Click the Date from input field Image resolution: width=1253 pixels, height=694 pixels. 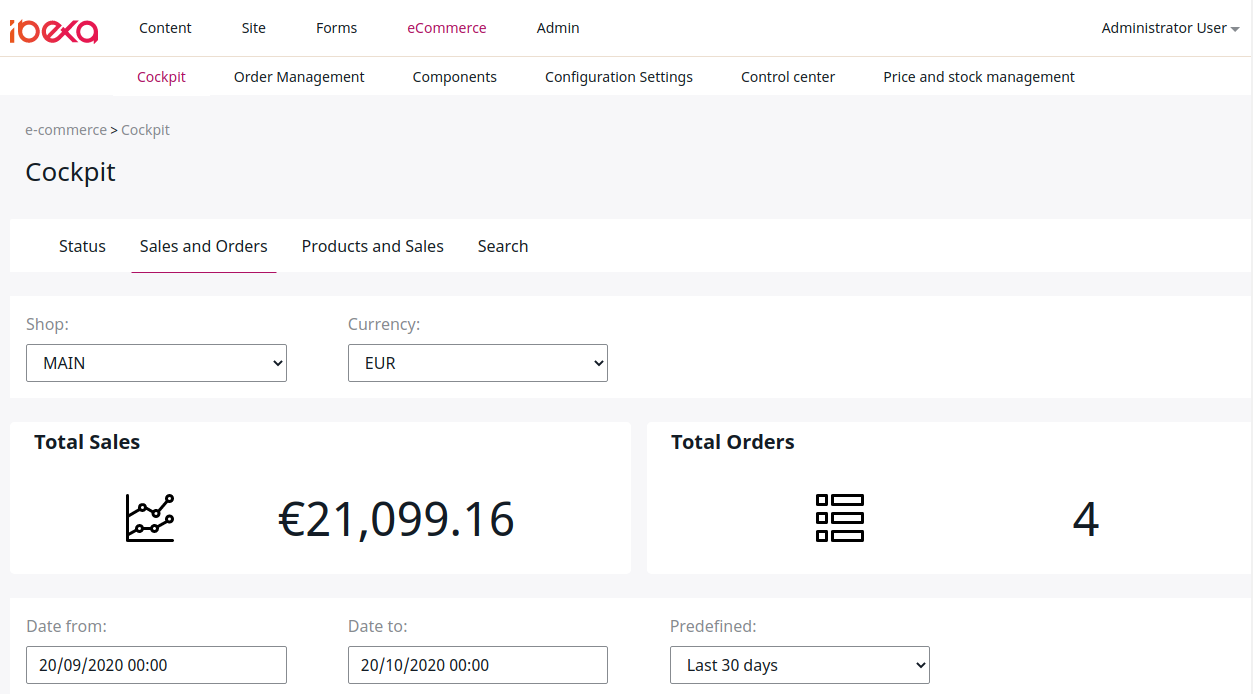(156, 665)
